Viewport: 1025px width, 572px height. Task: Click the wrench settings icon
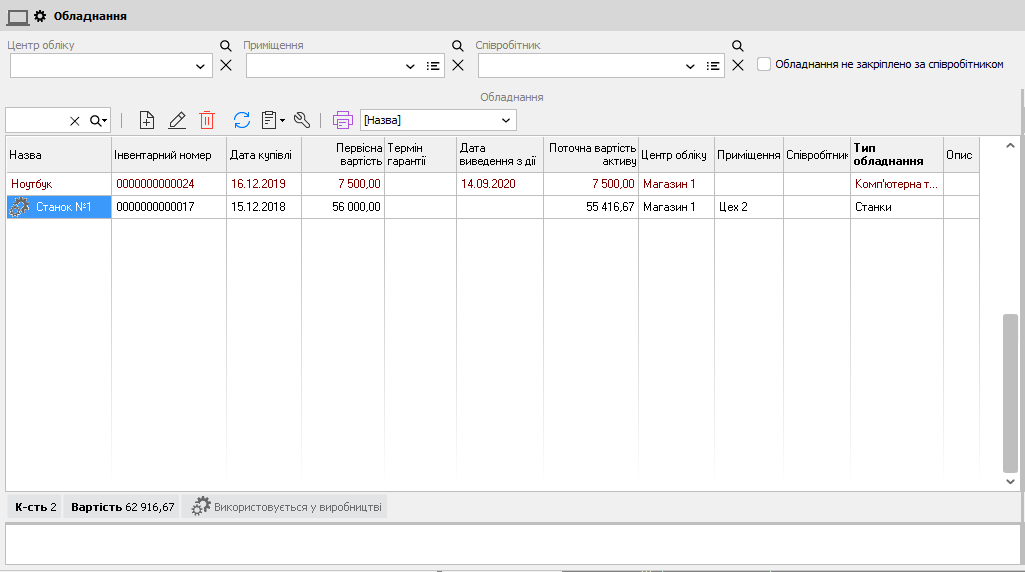point(302,120)
